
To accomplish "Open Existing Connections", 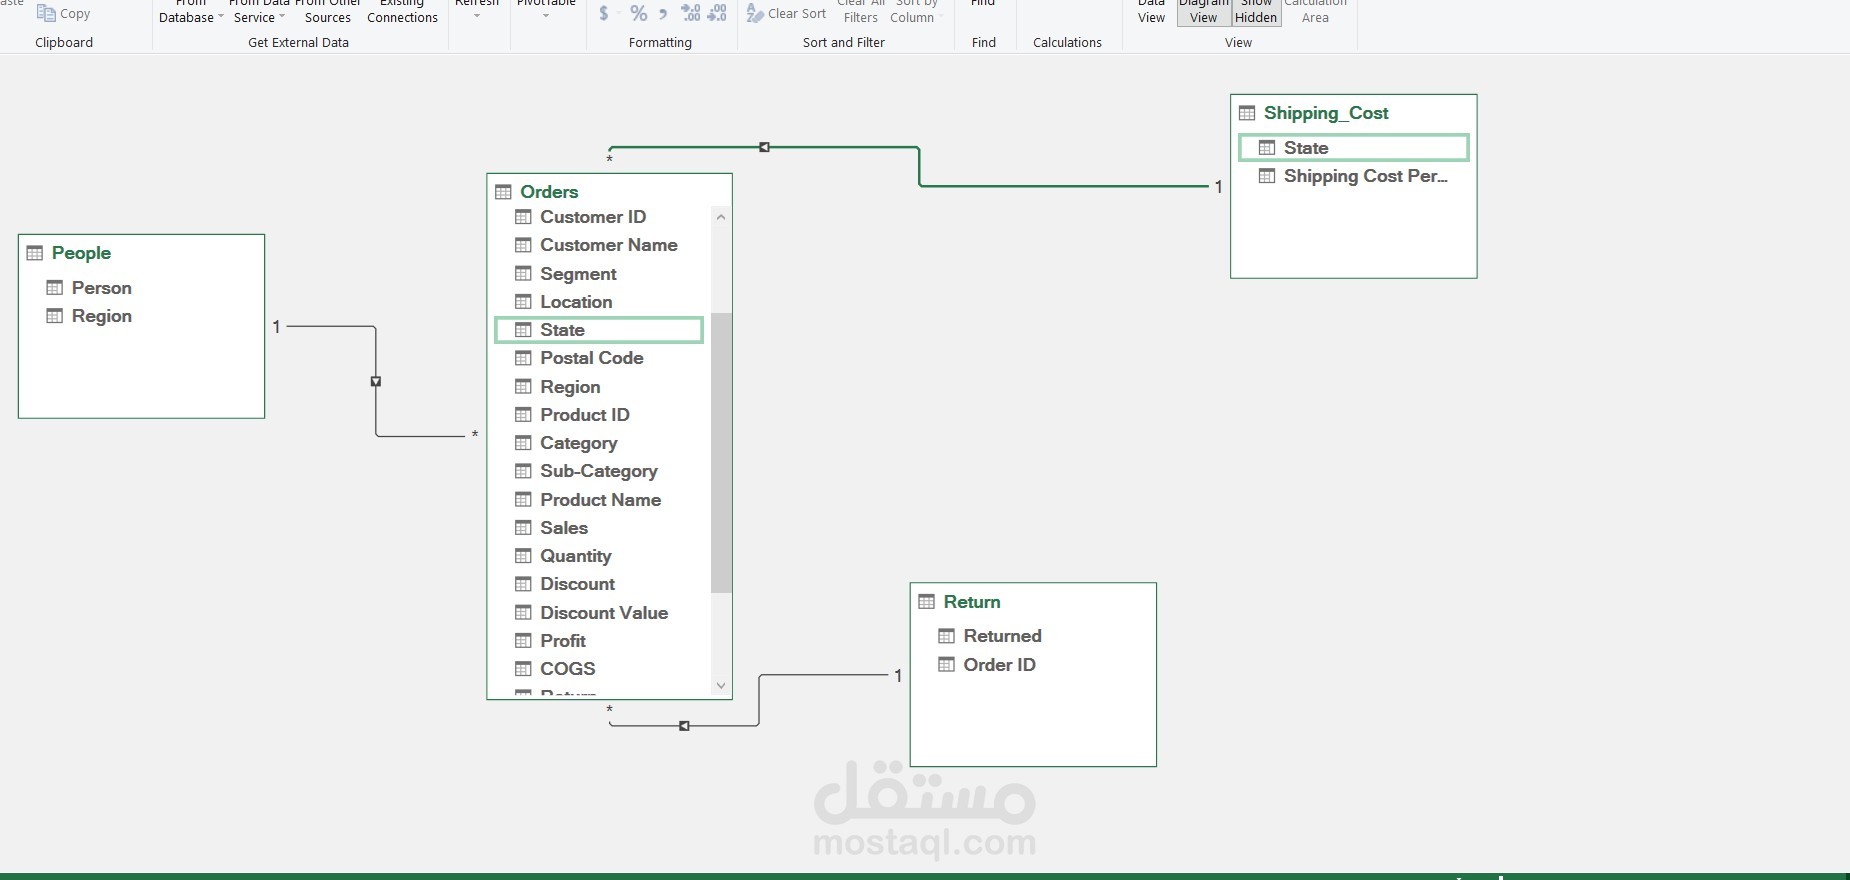I will tap(402, 12).
